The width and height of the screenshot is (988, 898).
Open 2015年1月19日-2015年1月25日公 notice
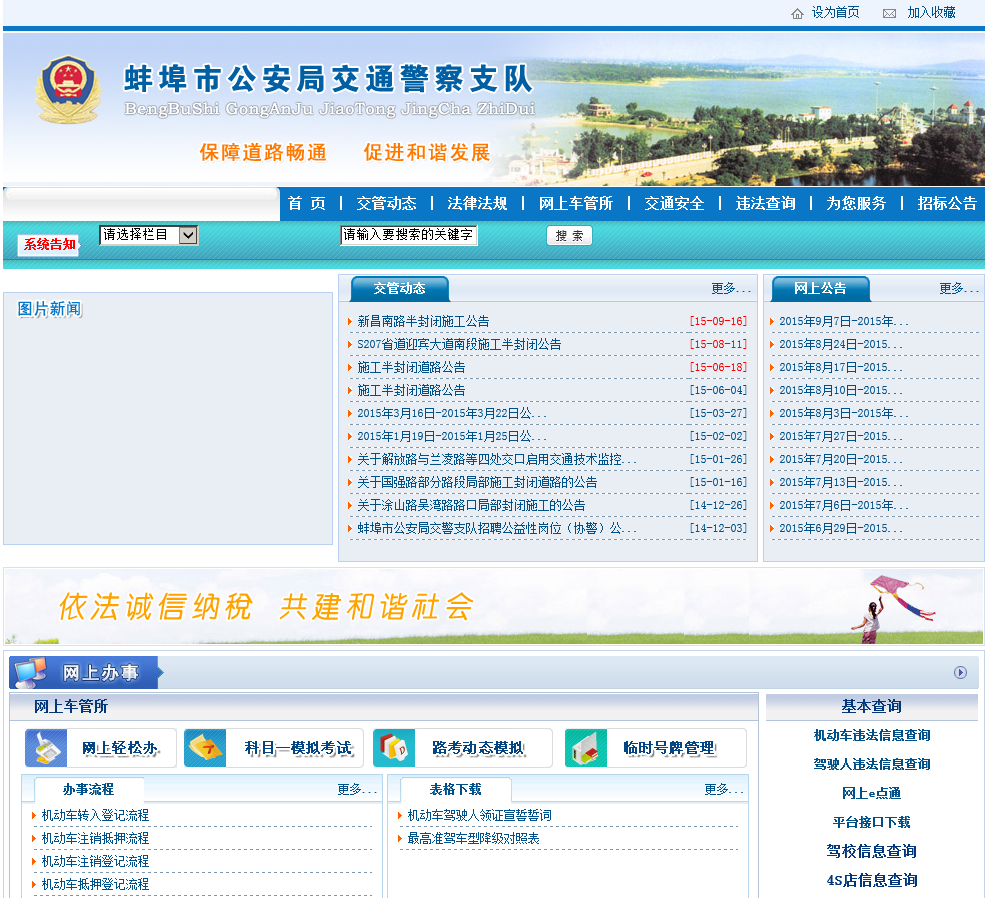(452, 437)
